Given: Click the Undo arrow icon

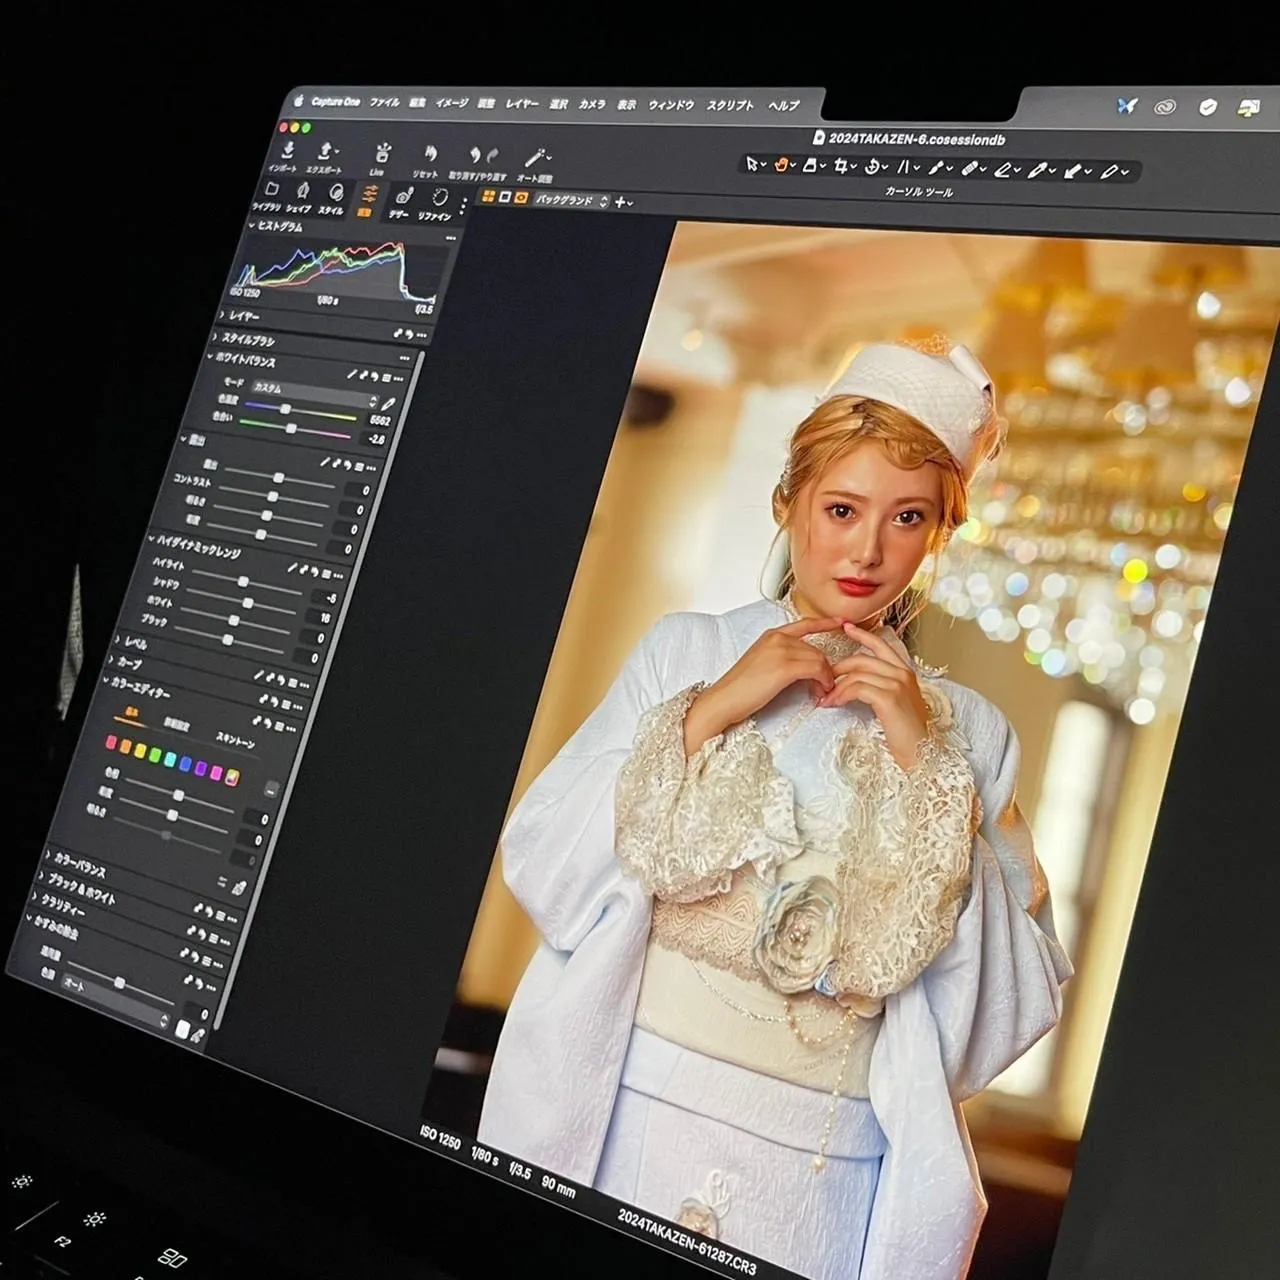Looking at the screenshot, I should [x=475, y=155].
